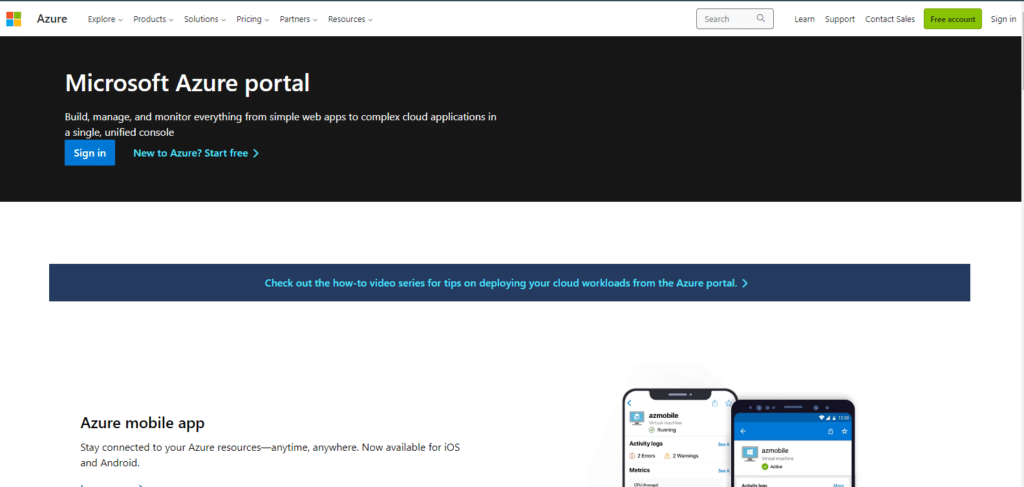Click the green Free account button
The height and width of the screenshot is (487, 1024).
(952, 19)
